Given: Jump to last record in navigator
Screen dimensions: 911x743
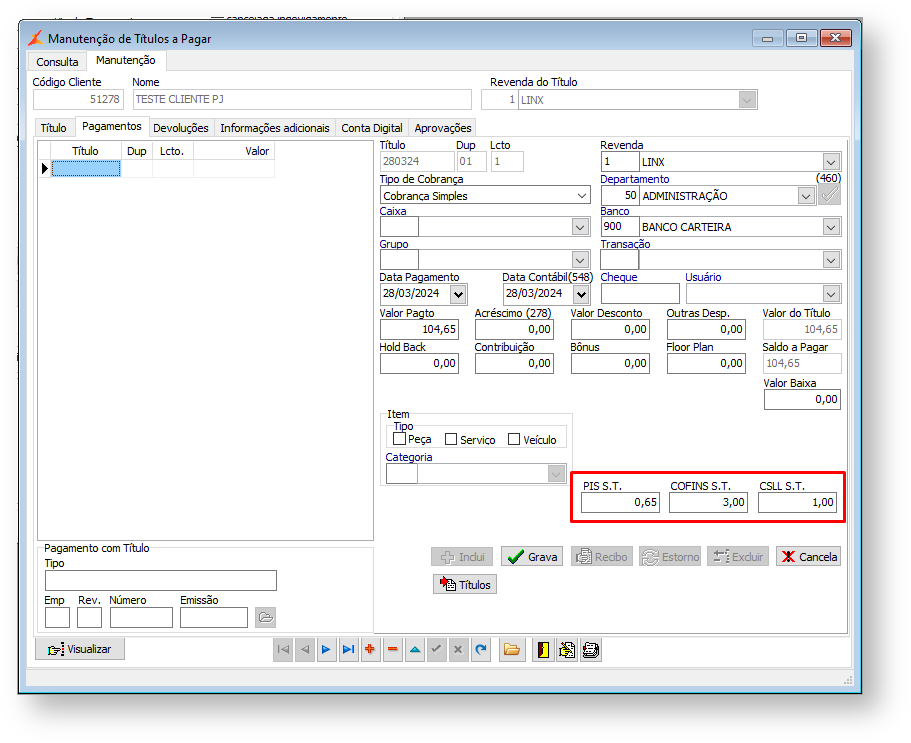Looking at the screenshot, I should pos(348,650).
